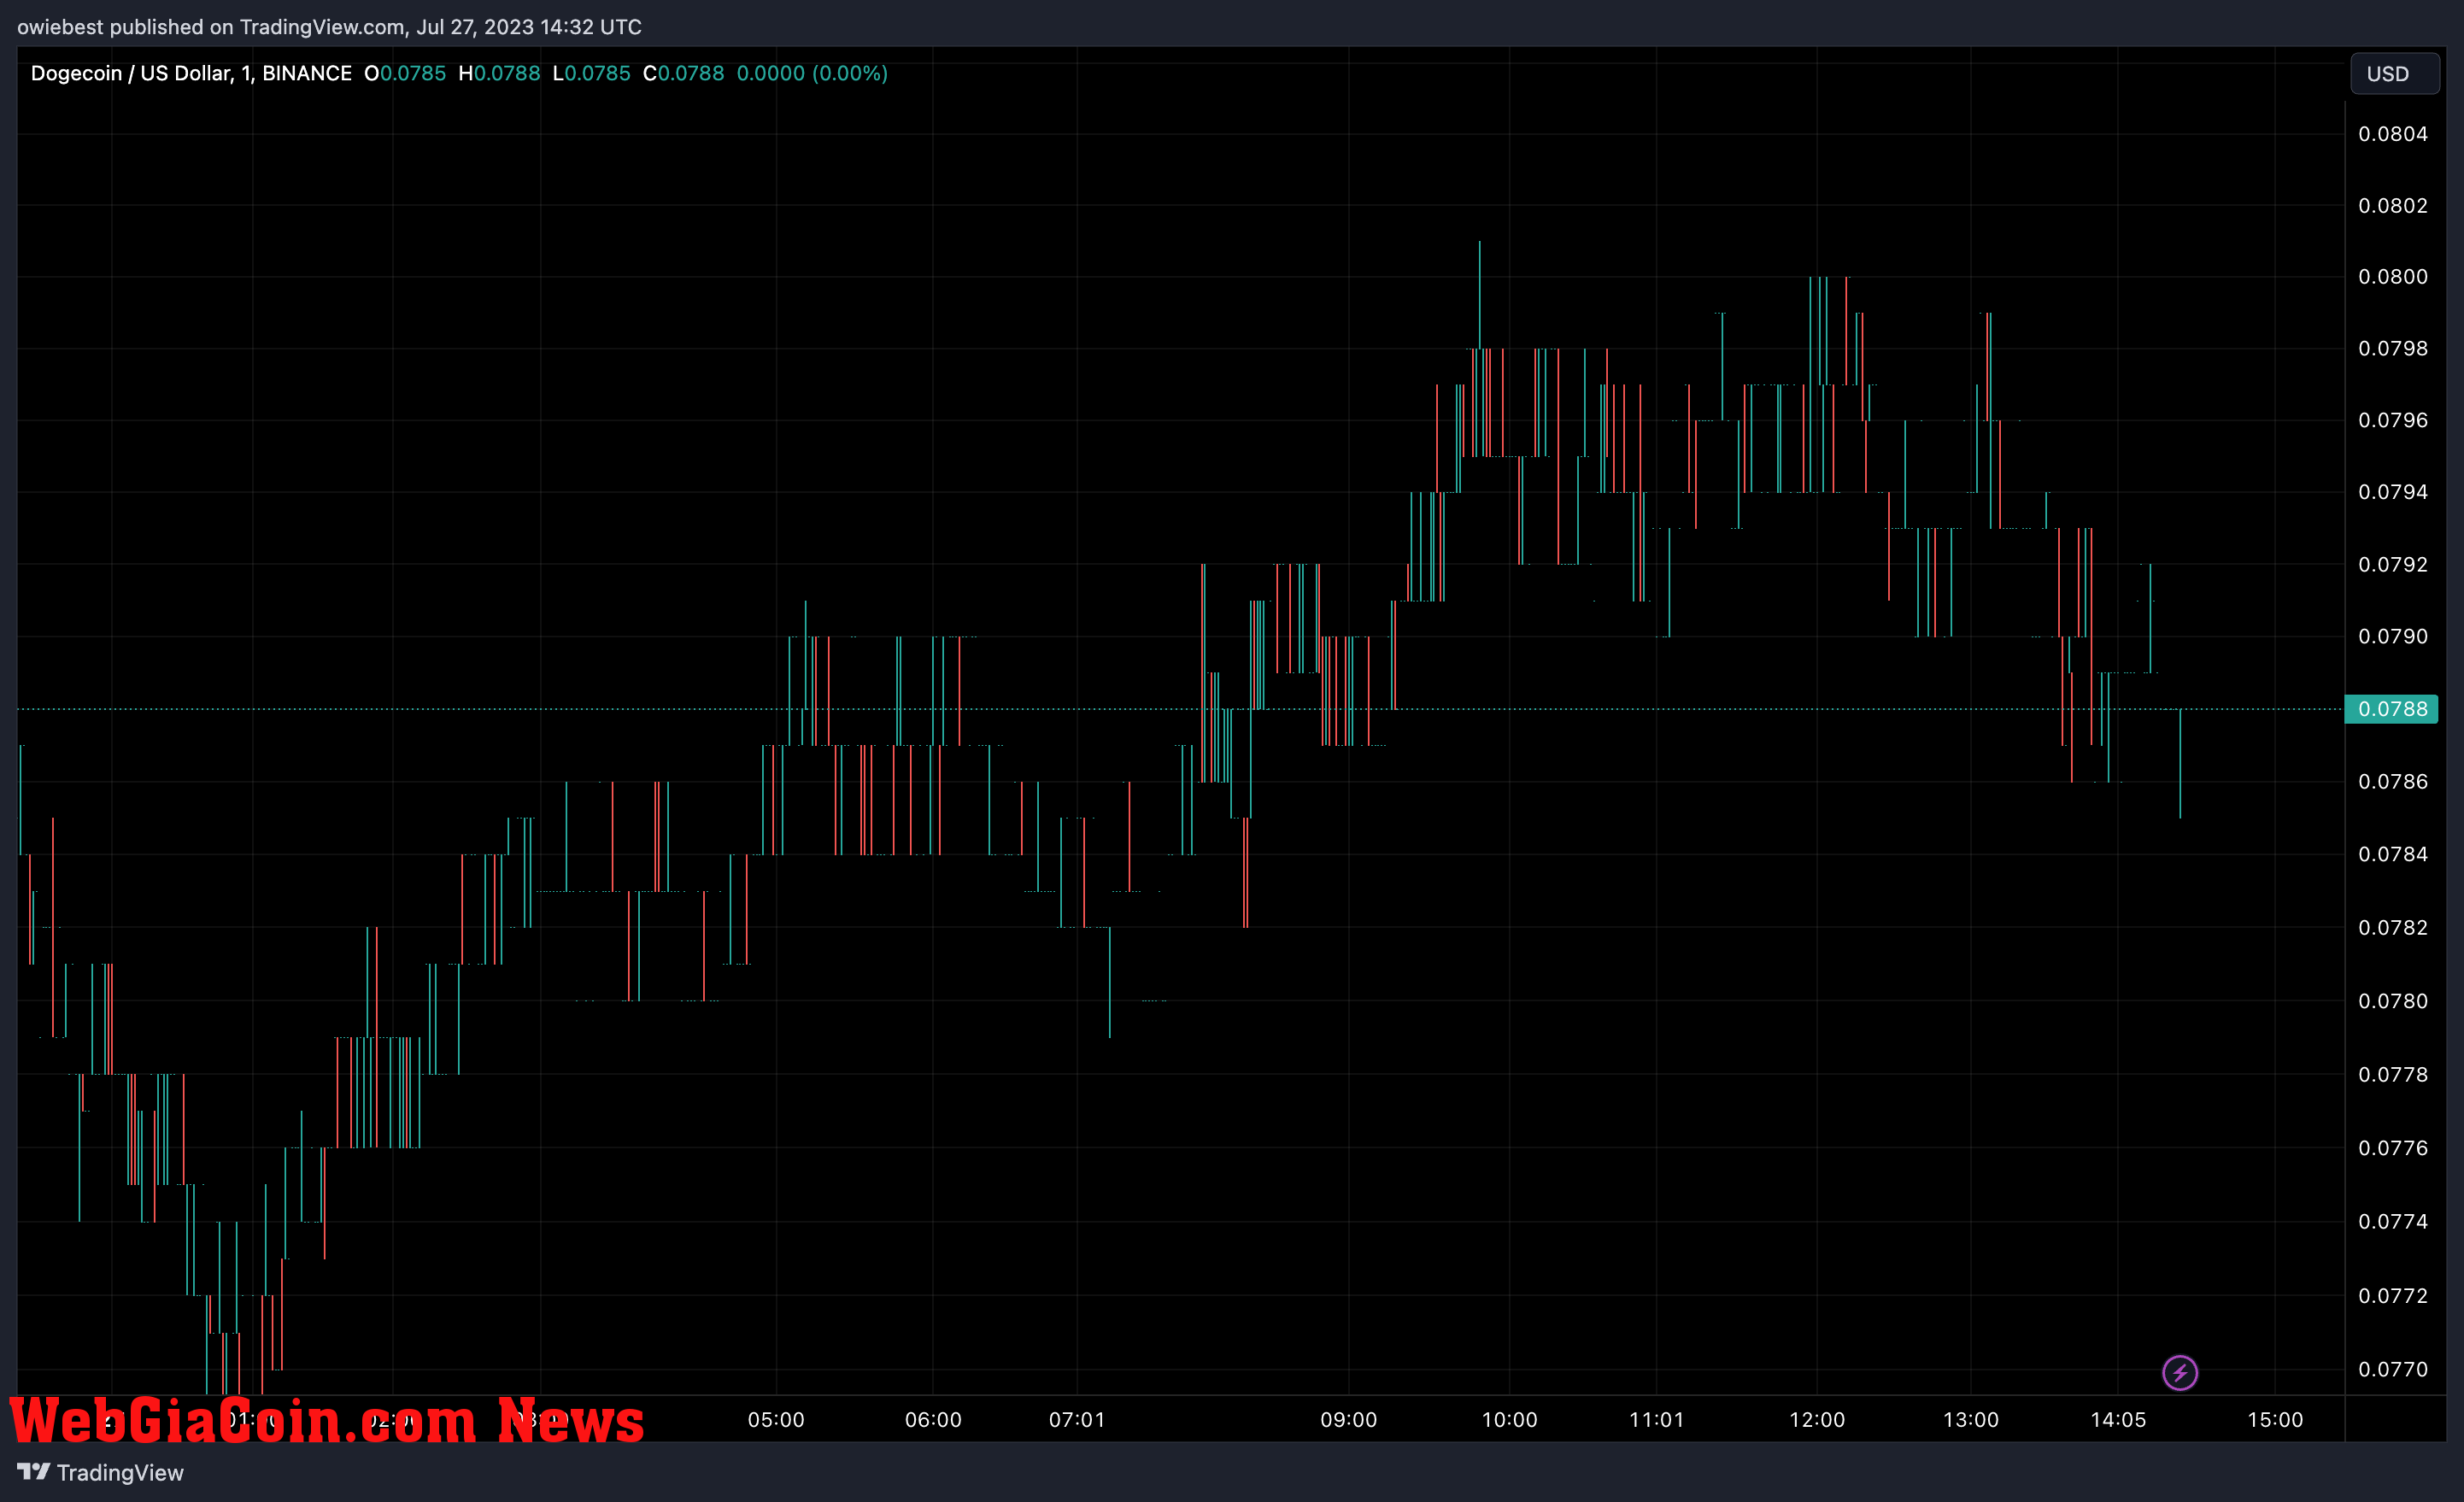The width and height of the screenshot is (2464, 1502).
Task: Open the USD currency selector
Action: [x=2393, y=73]
